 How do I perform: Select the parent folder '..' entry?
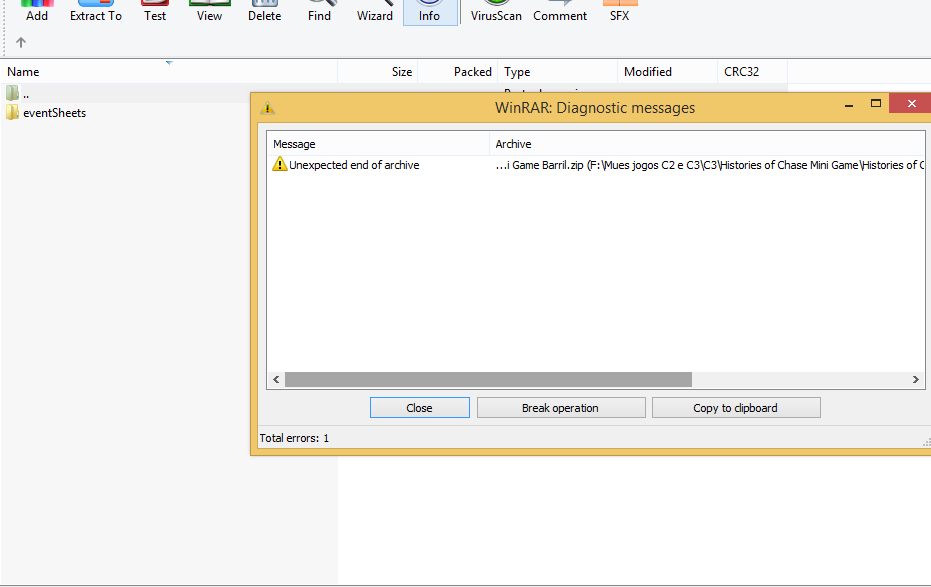click(x=18, y=93)
